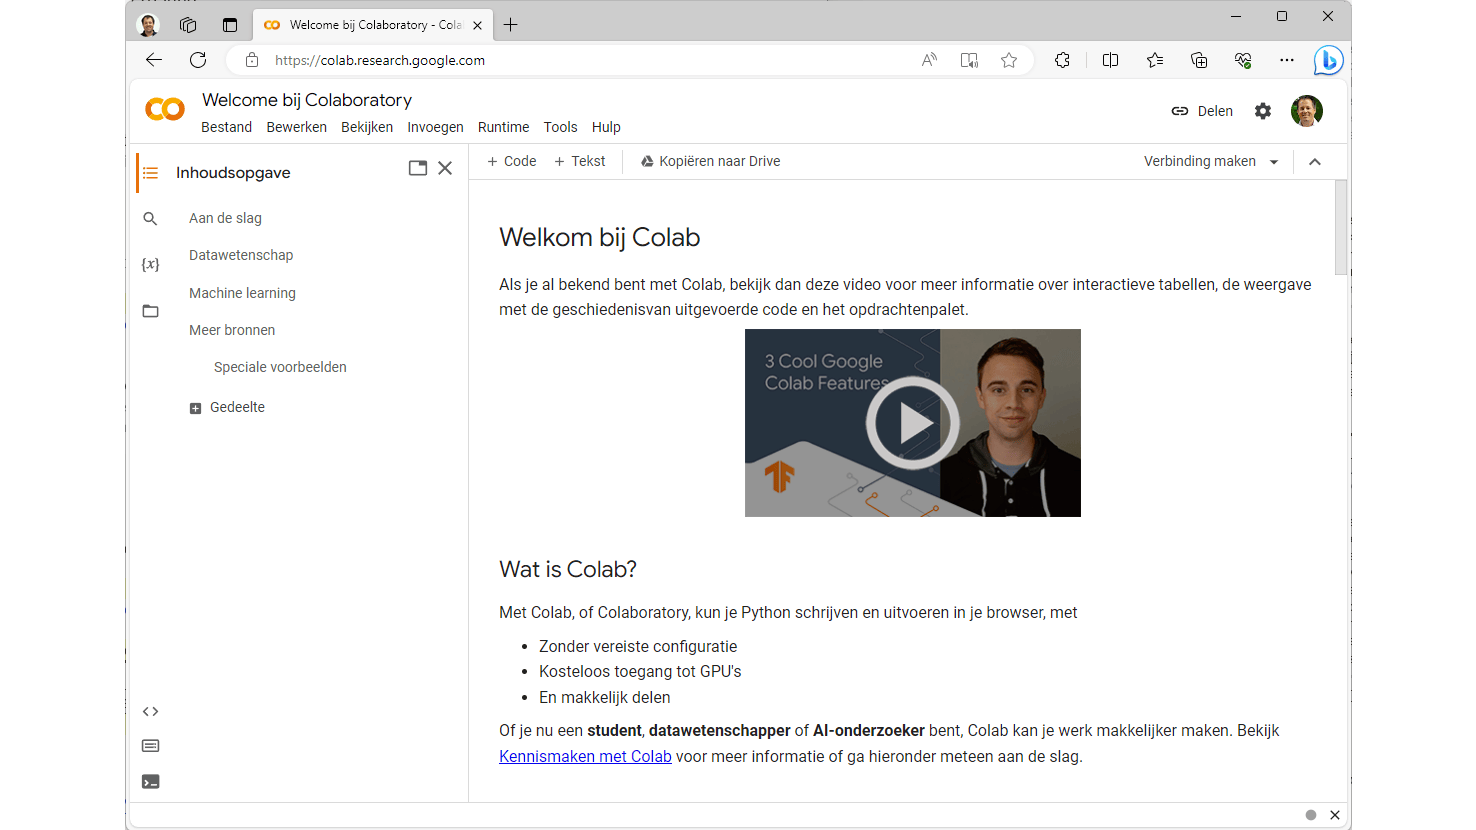
Task: Close the Inhoudsopgave panel
Action: coord(445,168)
